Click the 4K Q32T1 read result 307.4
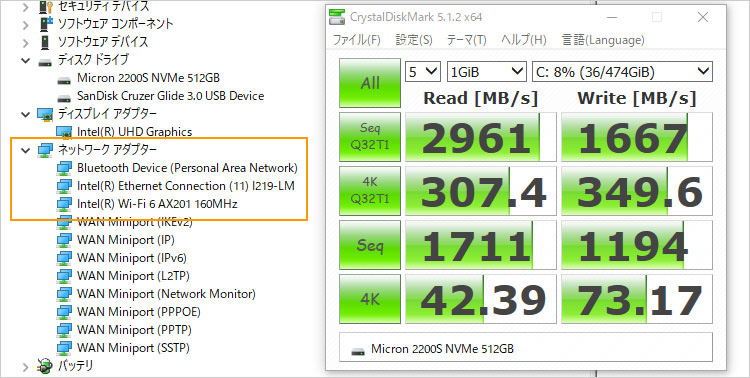Screen dimensions: 750x378 481,191
